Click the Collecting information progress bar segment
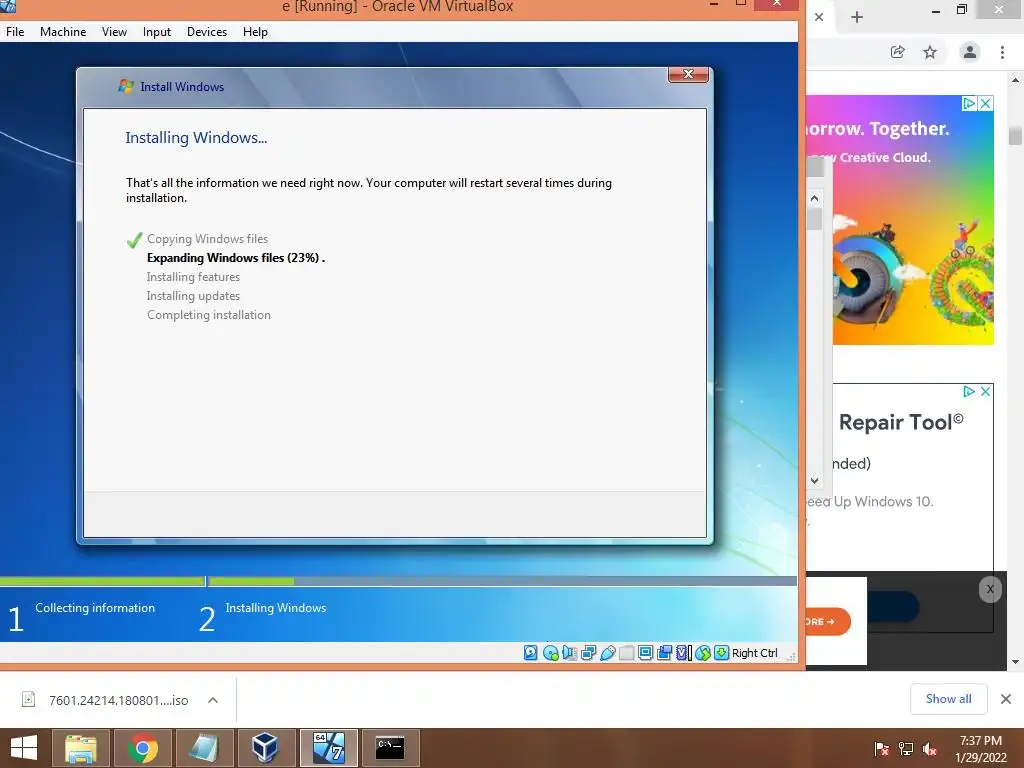This screenshot has height=768, width=1024. 103,581
